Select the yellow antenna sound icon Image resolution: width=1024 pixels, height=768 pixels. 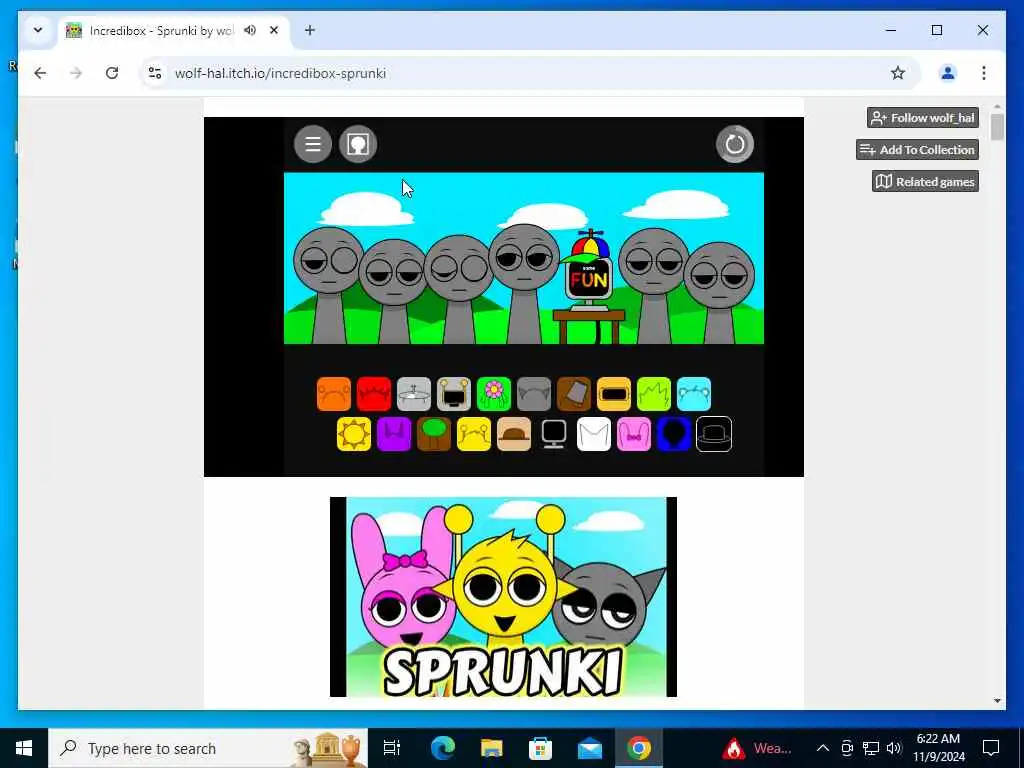tap(473, 434)
